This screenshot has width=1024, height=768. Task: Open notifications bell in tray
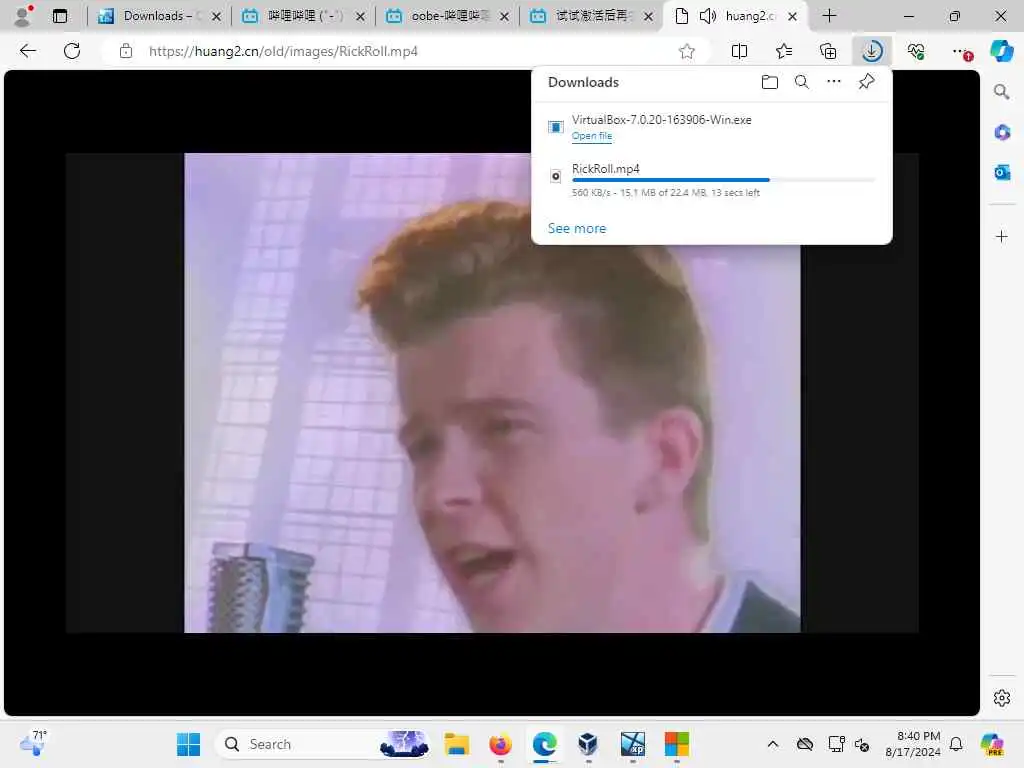coord(956,744)
